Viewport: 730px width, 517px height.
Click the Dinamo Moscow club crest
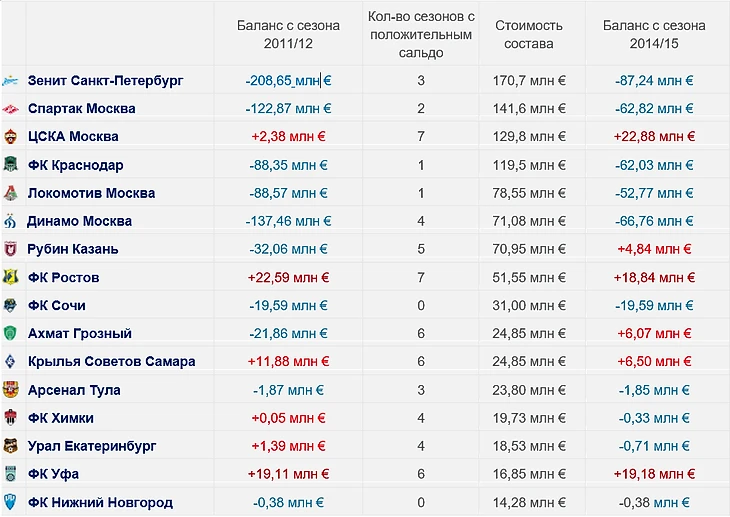pyautogui.click(x=10, y=221)
